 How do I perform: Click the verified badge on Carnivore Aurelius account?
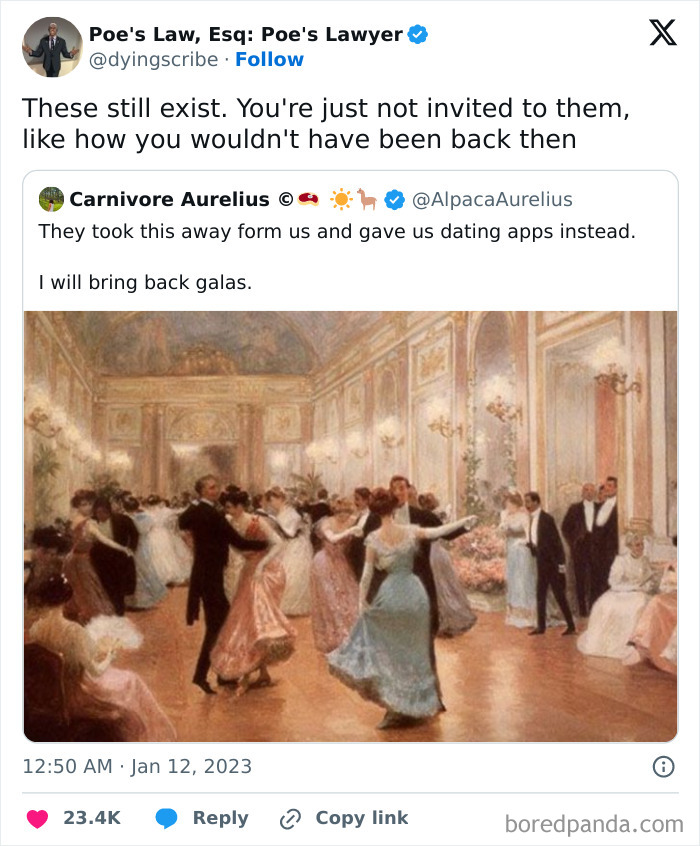pos(396,199)
